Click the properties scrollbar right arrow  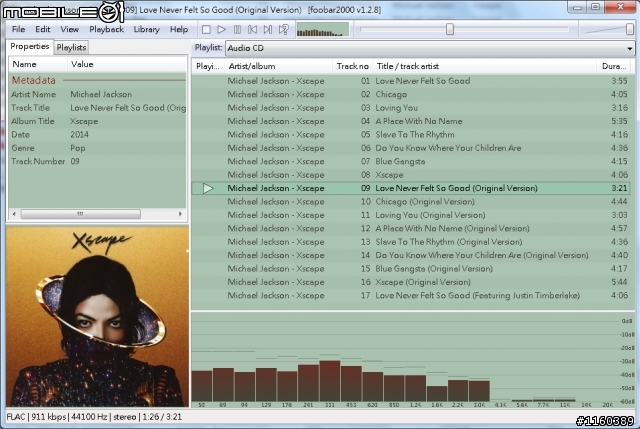(180, 214)
